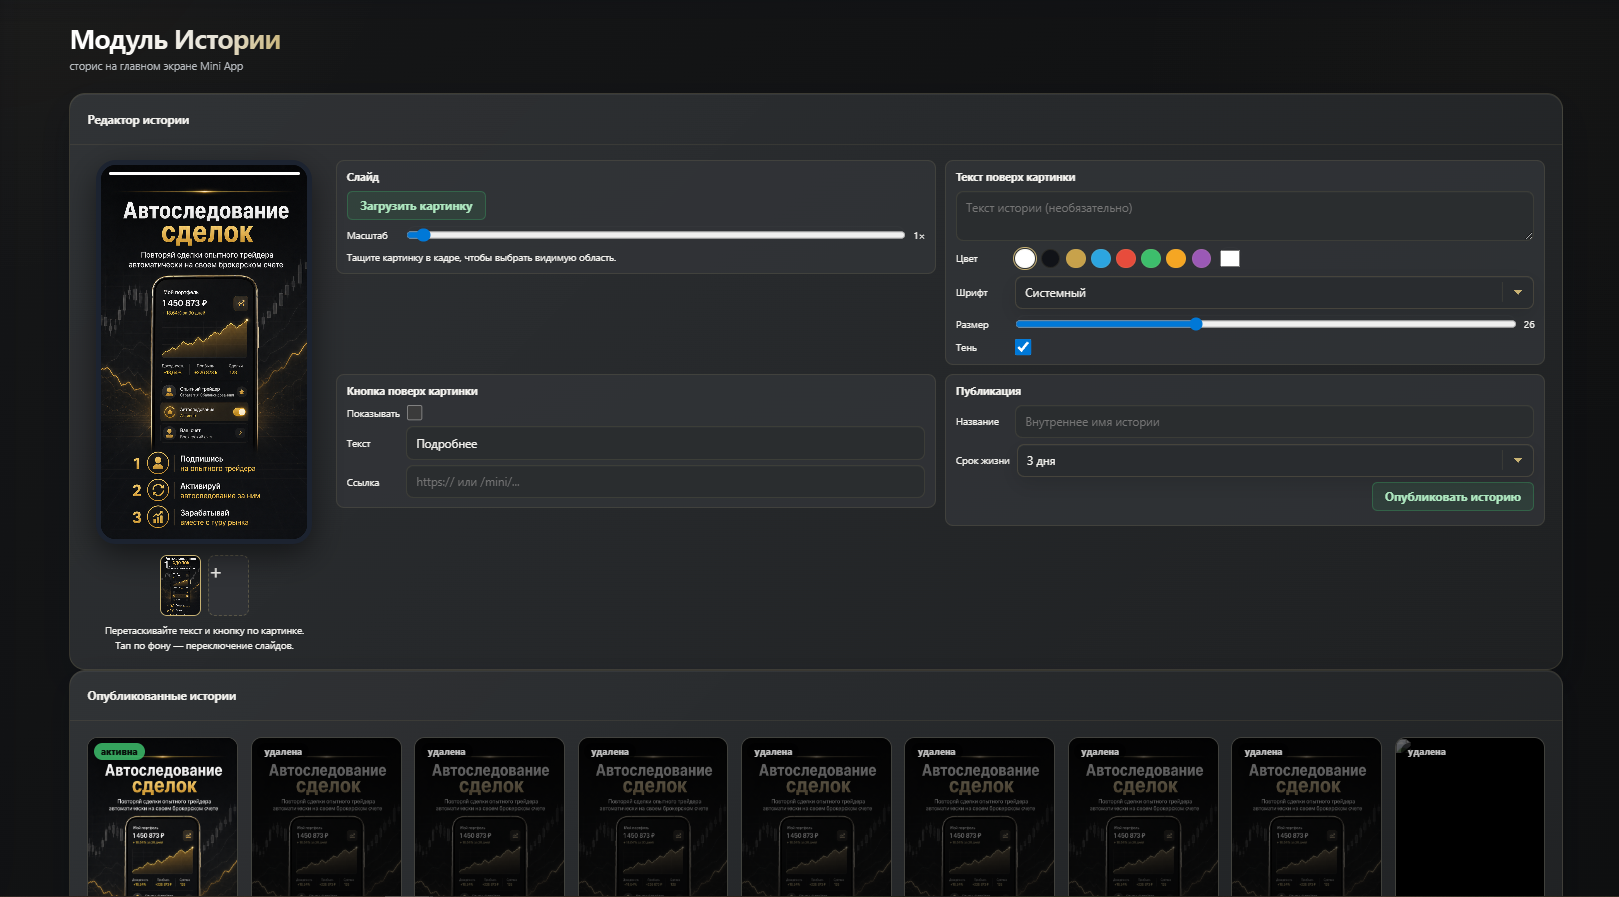Screen dimensions: 1619x897
Task: Click the Масштаб scale slider
Action: 655,235
